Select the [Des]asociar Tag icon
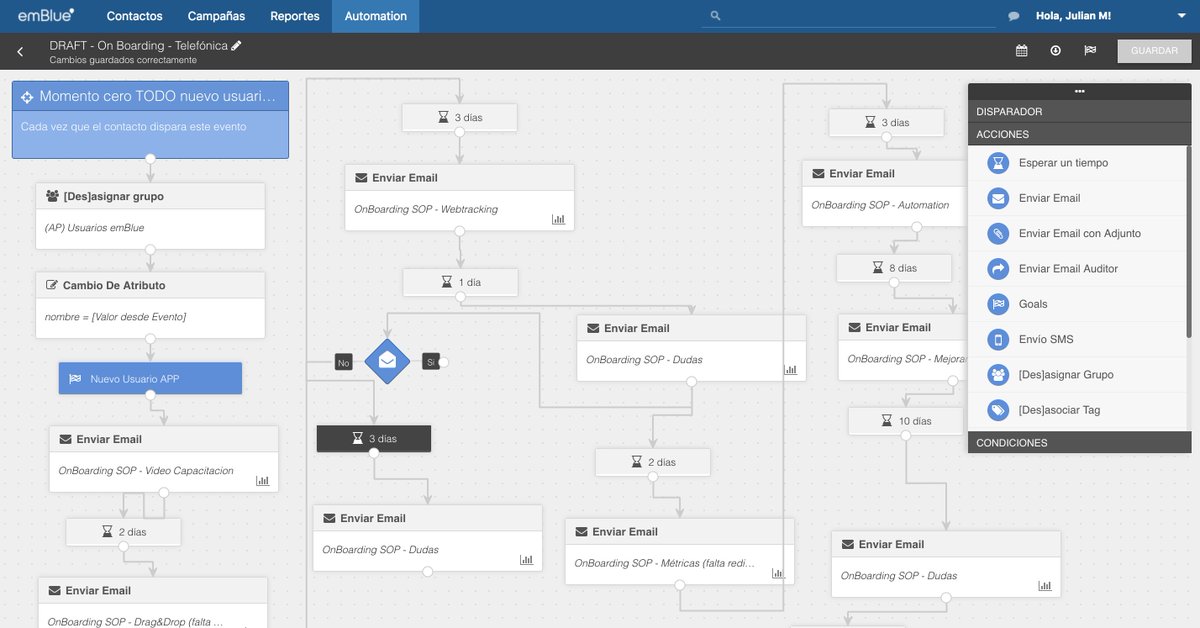The image size is (1200, 628). click(x=998, y=410)
